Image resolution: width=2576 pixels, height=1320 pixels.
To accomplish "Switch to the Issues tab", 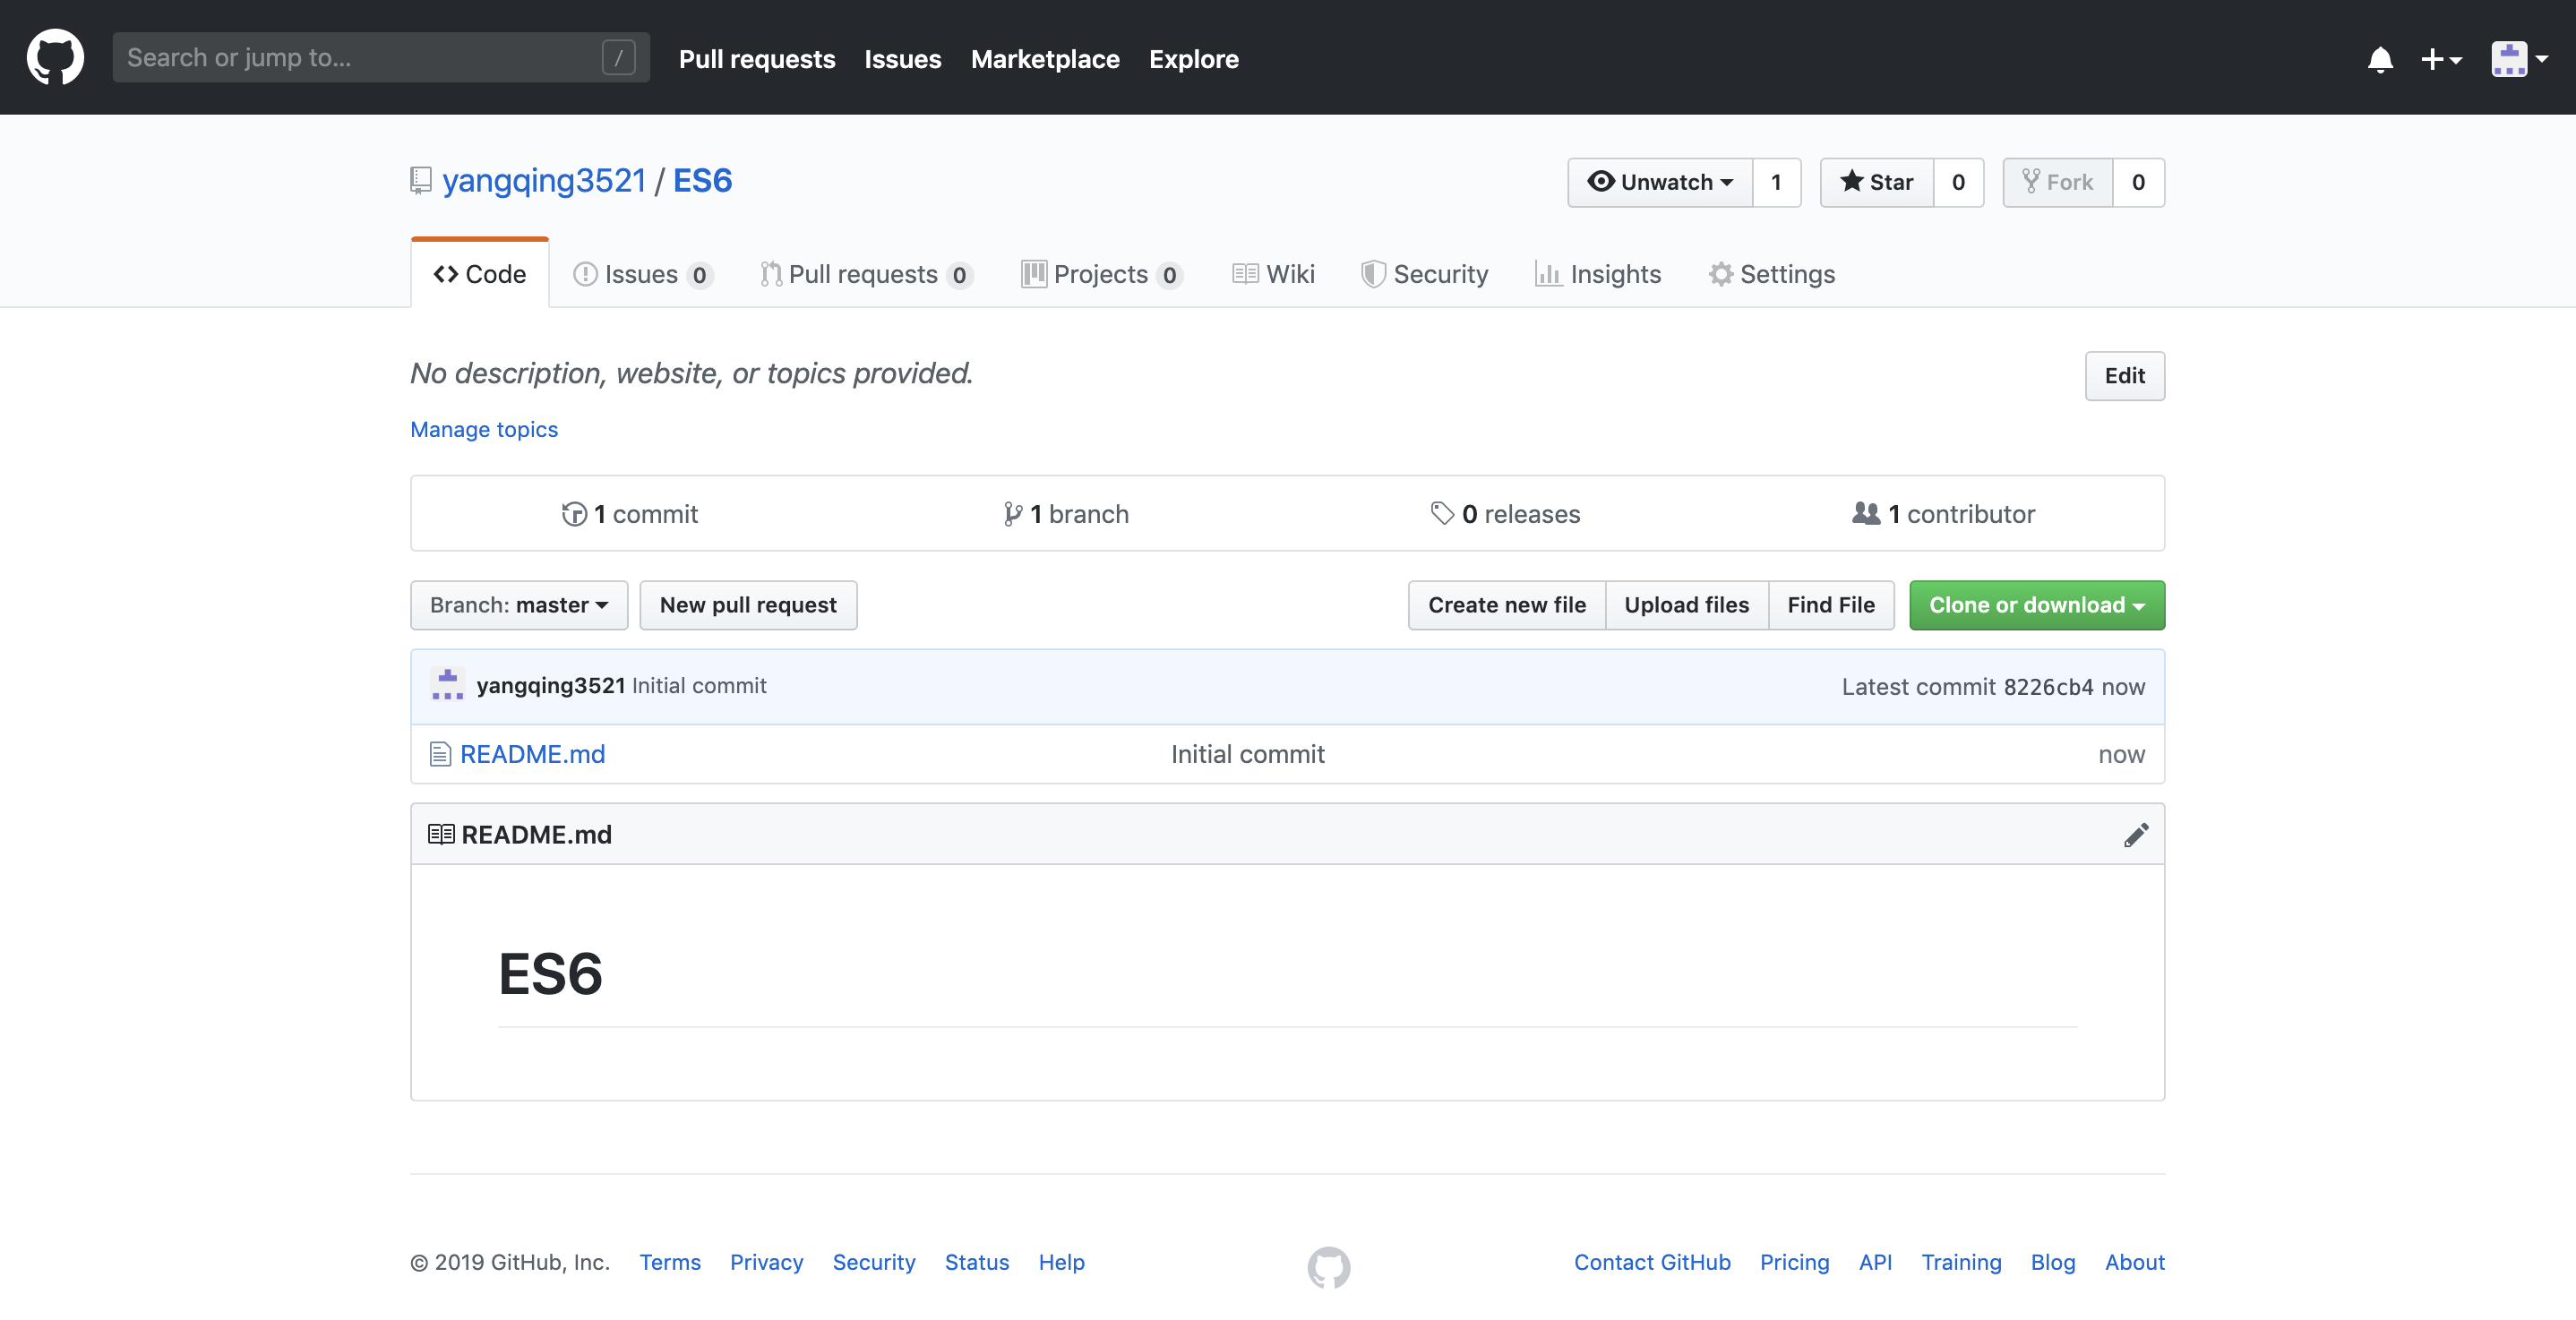I will tap(642, 274).
